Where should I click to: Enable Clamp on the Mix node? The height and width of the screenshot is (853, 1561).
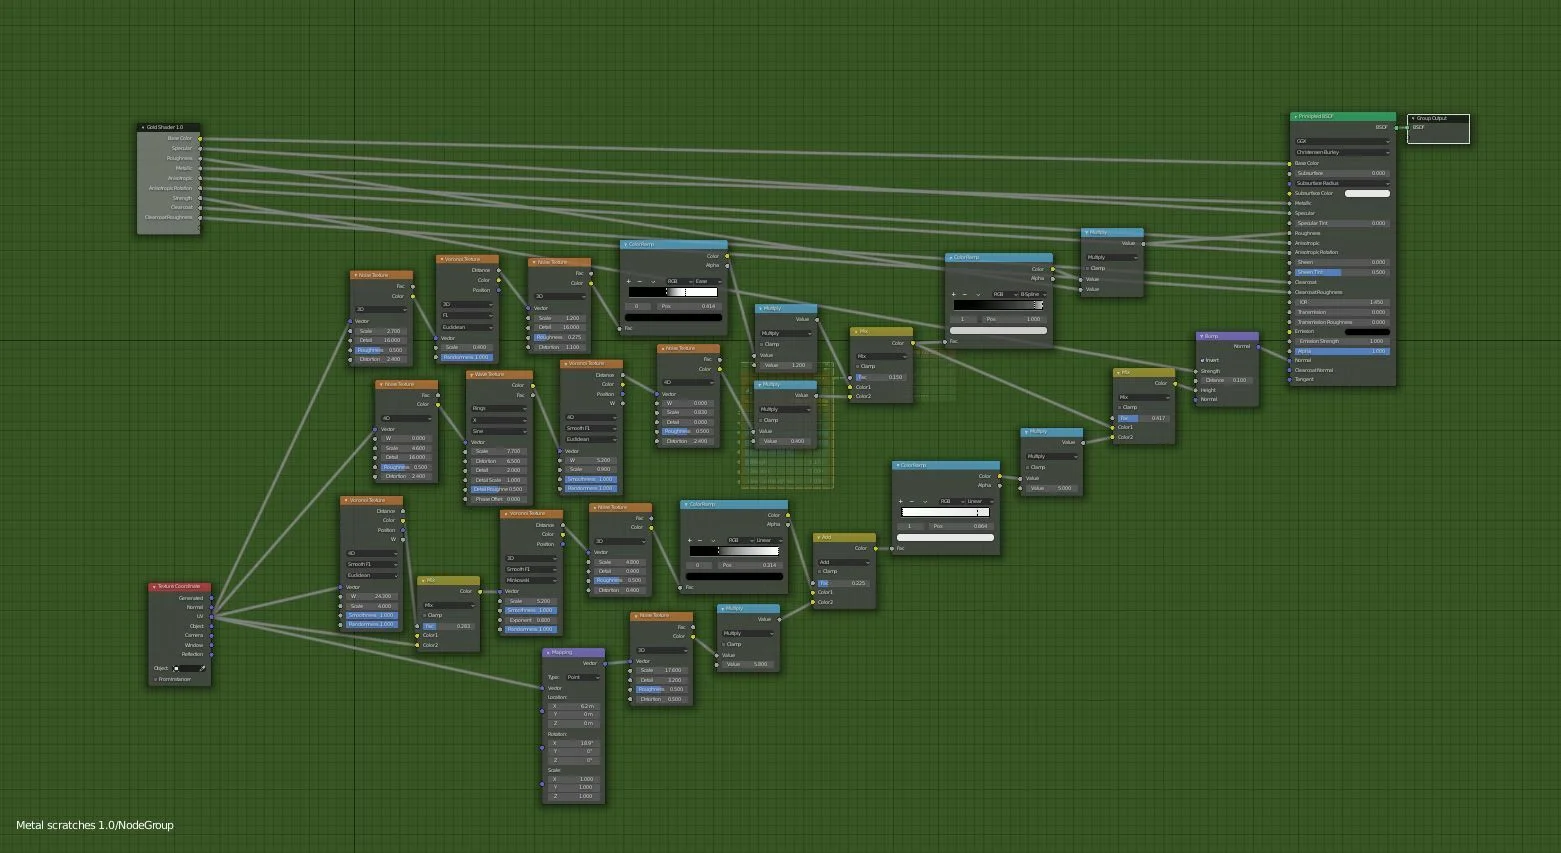[x=1119, y=407]
